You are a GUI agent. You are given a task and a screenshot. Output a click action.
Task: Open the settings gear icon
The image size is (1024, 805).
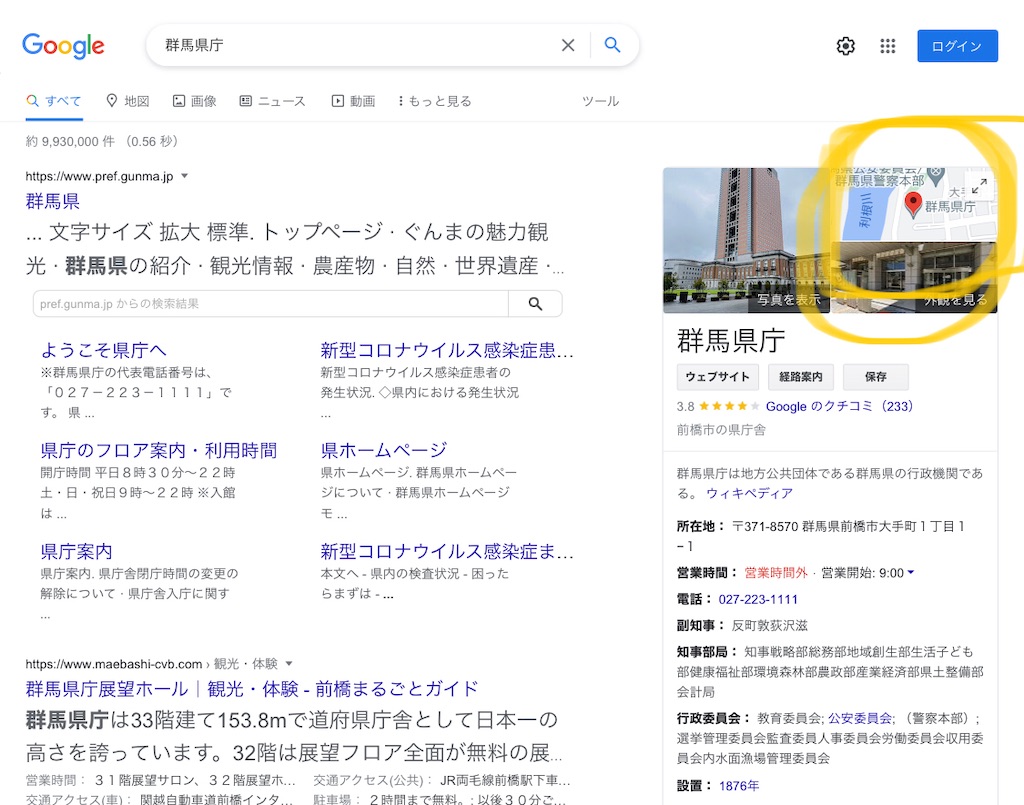coord(846,46)
